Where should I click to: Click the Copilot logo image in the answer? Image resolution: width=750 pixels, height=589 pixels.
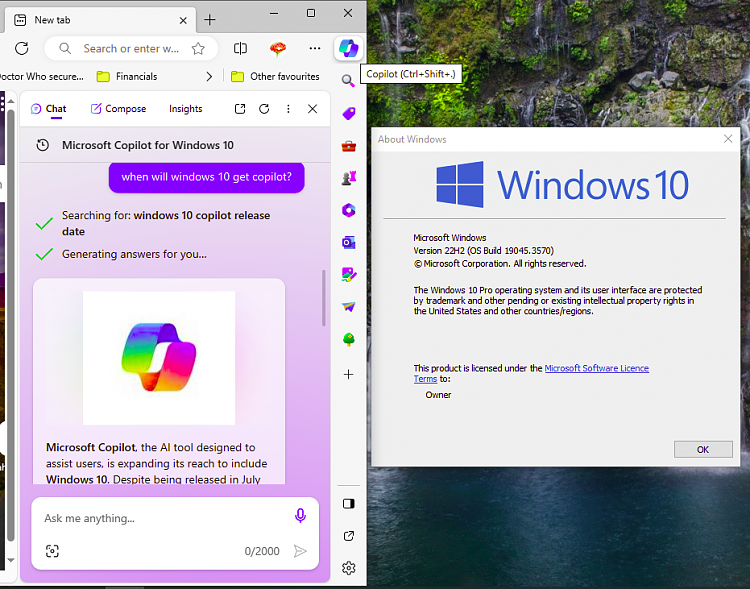point(159,358)
